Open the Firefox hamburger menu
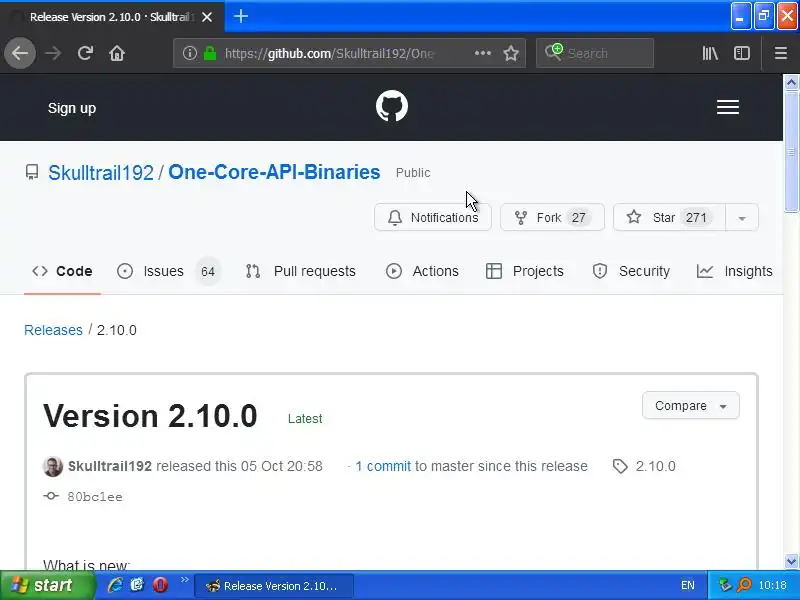The height and width of the screenshot is (600, 800). [781, 53]
